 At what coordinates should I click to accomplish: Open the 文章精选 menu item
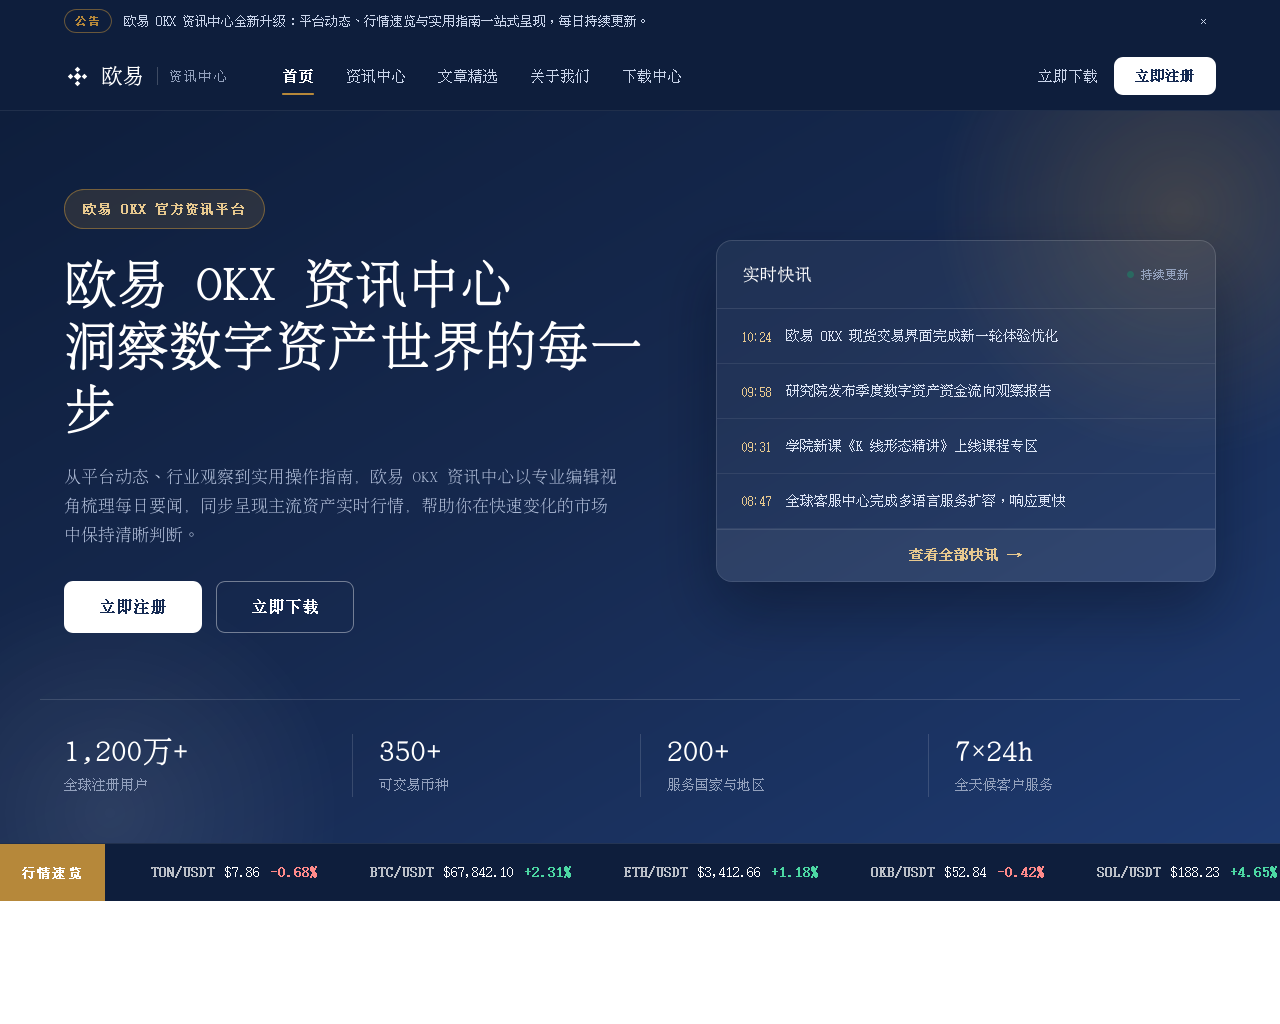[468, 76]
